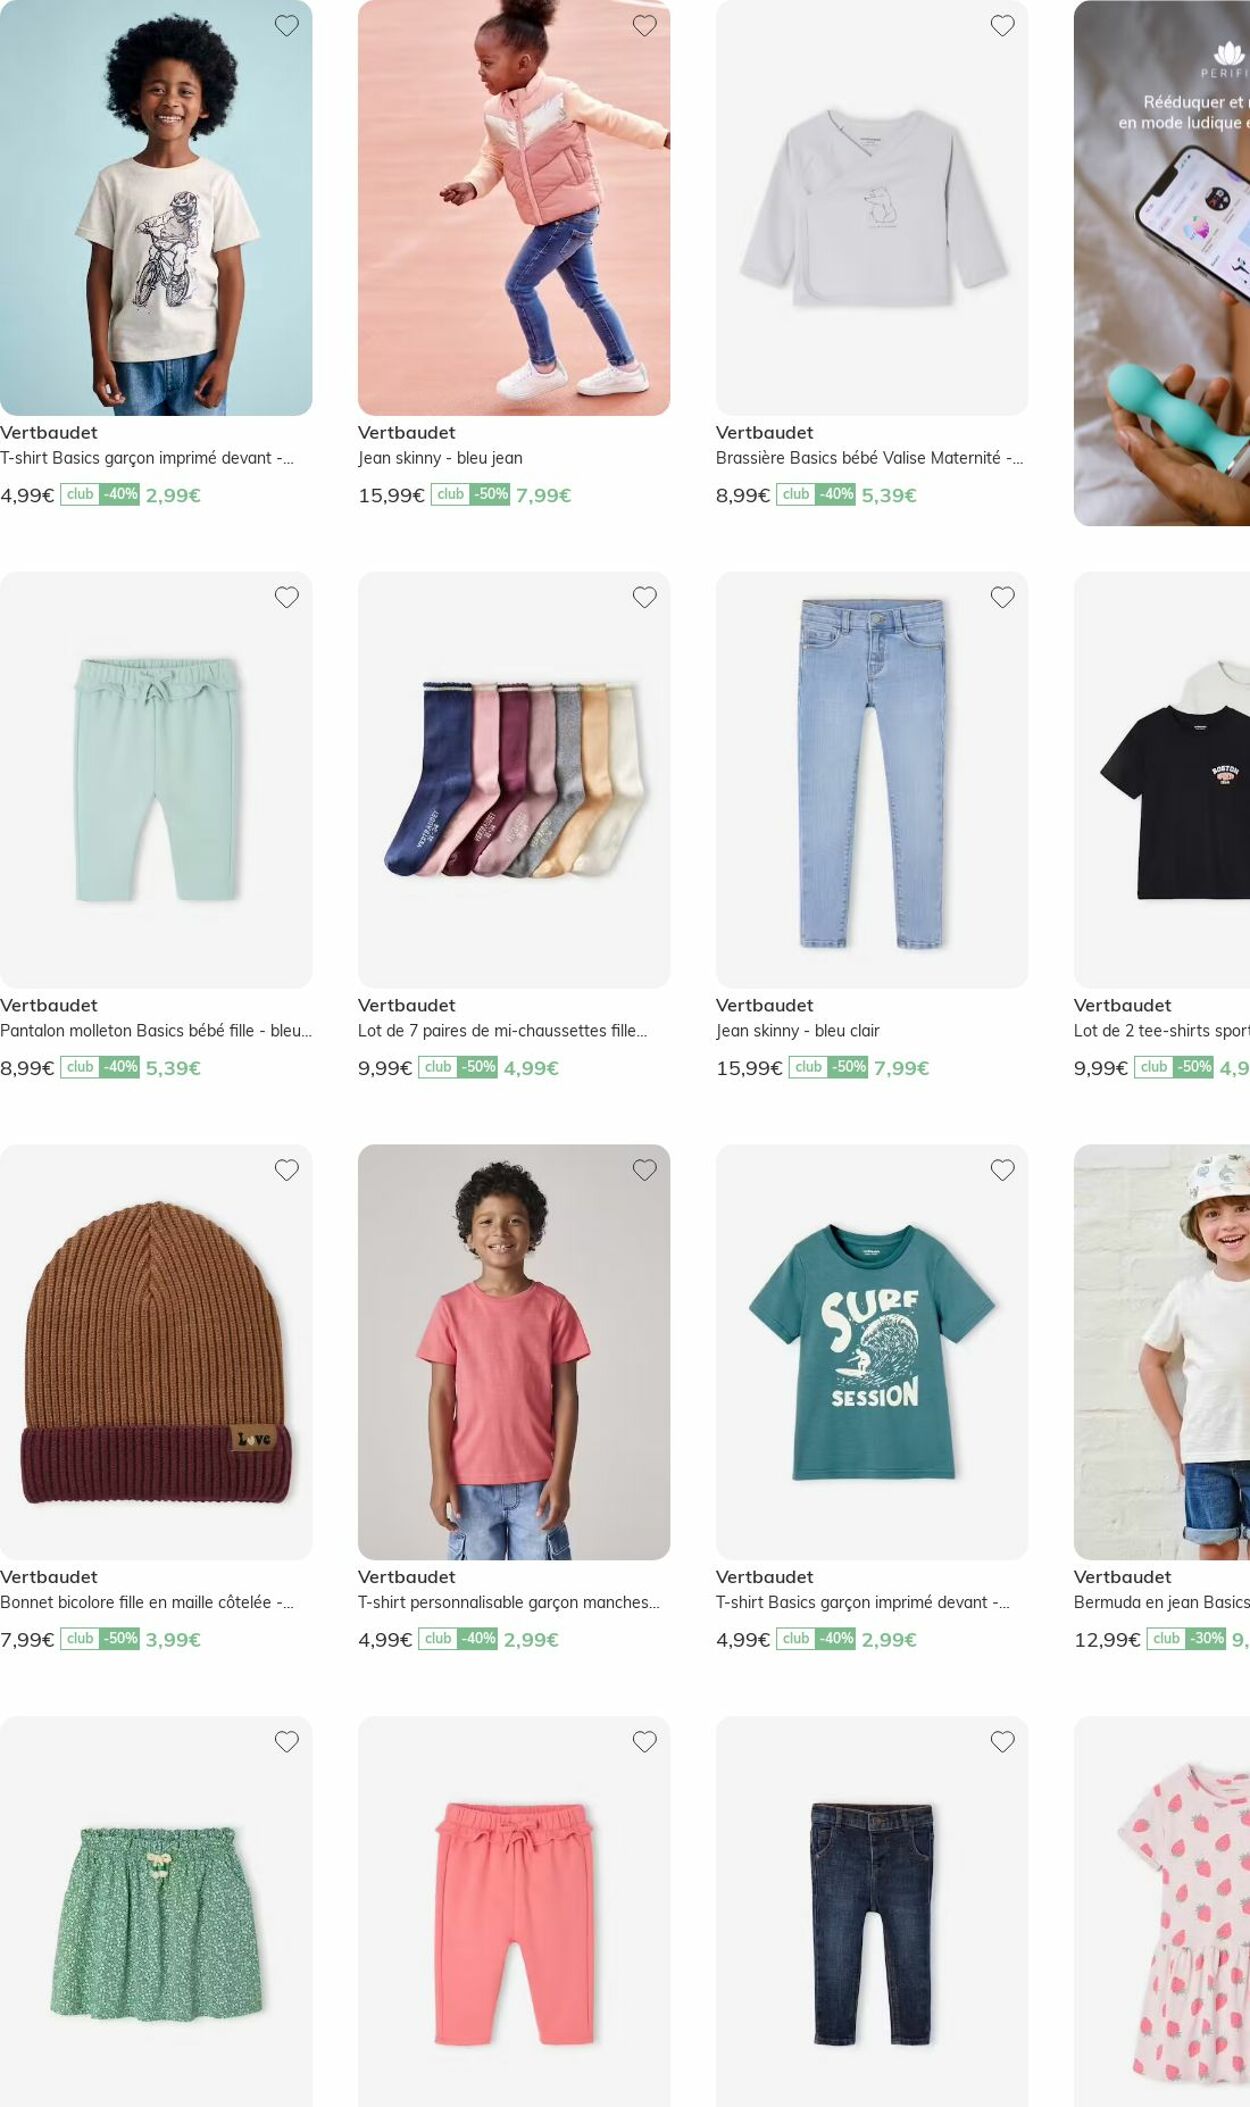Open the Surf Session t-shirt picture
Image resolution: width=1250 pixels, height=2107 pixels.
(872, 1352)
